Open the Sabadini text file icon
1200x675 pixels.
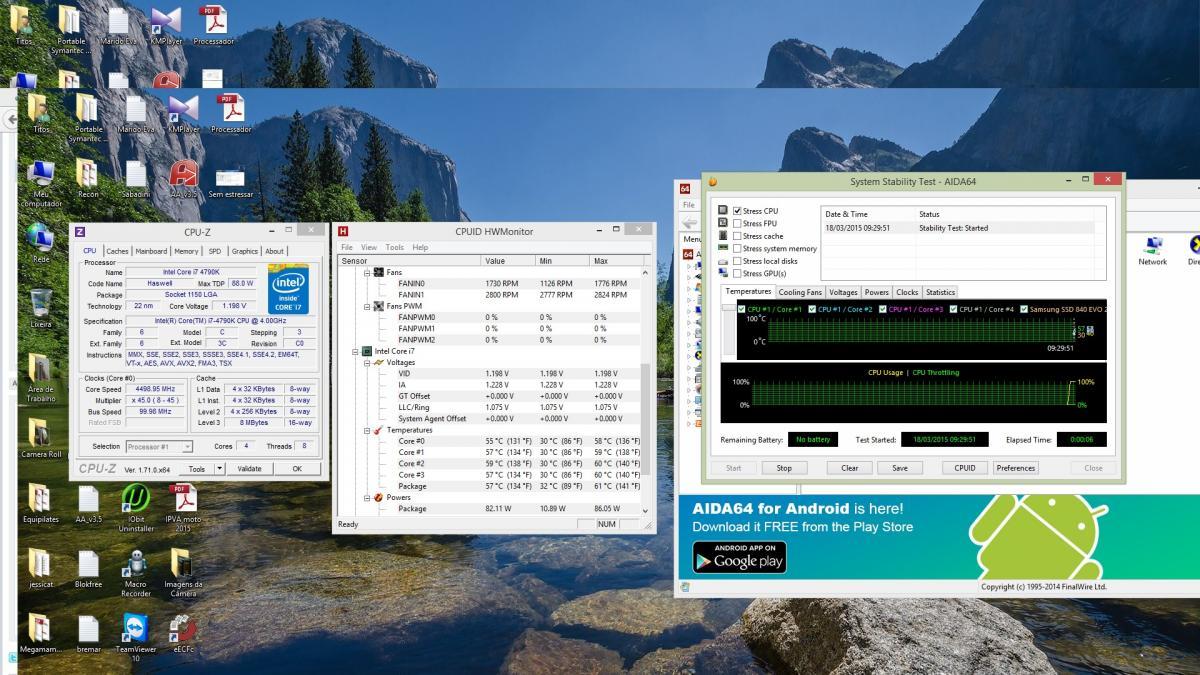(134, 174)
